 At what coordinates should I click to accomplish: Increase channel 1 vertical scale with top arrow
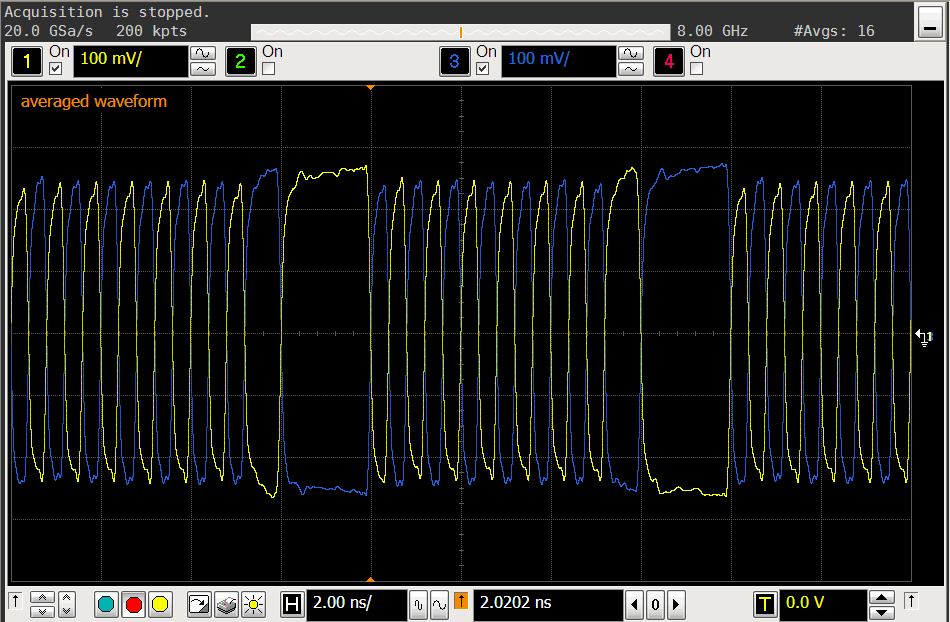point(203,53)
